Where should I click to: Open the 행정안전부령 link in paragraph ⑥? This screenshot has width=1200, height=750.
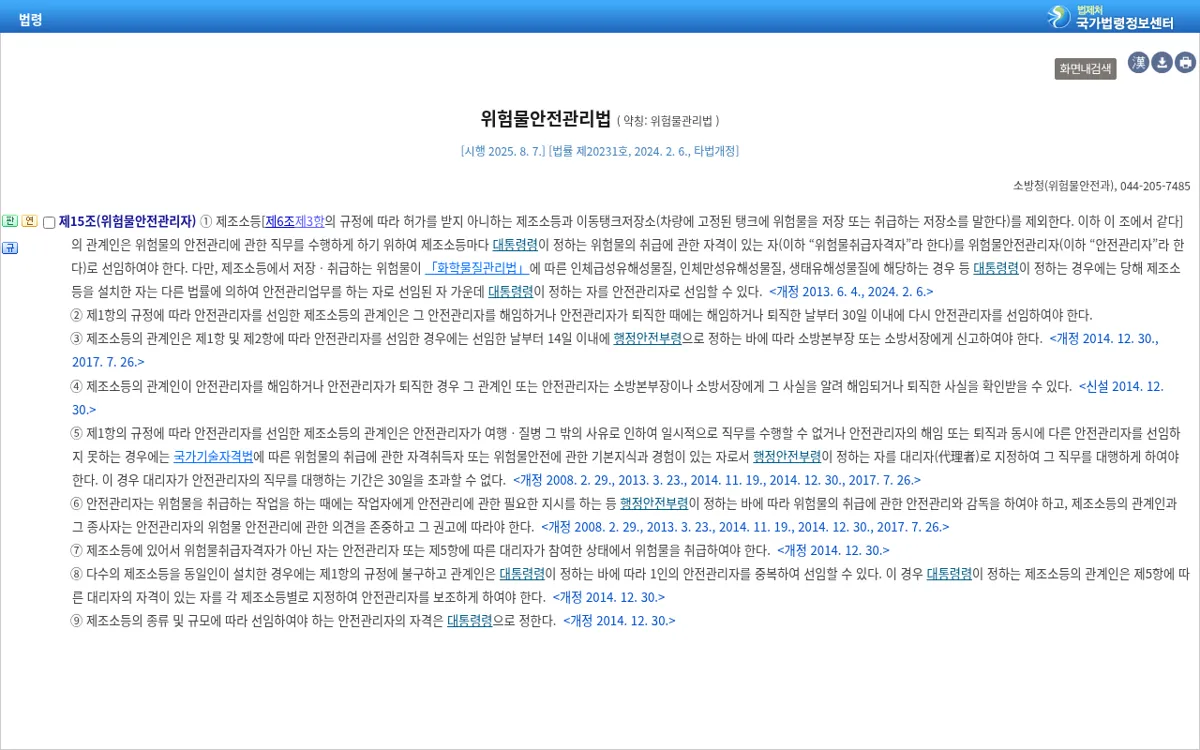[x=654, y=503]
